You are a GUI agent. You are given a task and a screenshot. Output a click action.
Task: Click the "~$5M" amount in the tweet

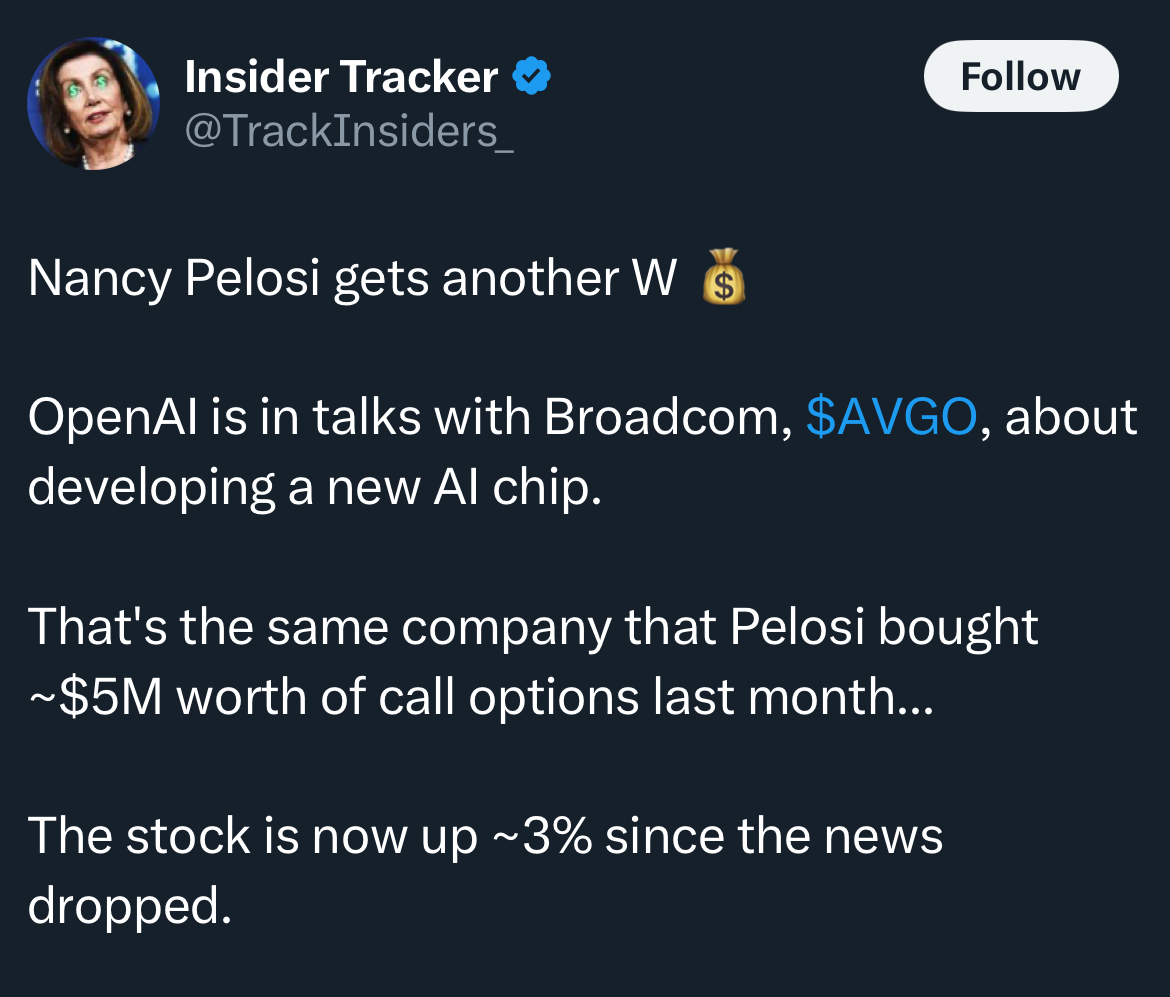[x=96, y=697]
